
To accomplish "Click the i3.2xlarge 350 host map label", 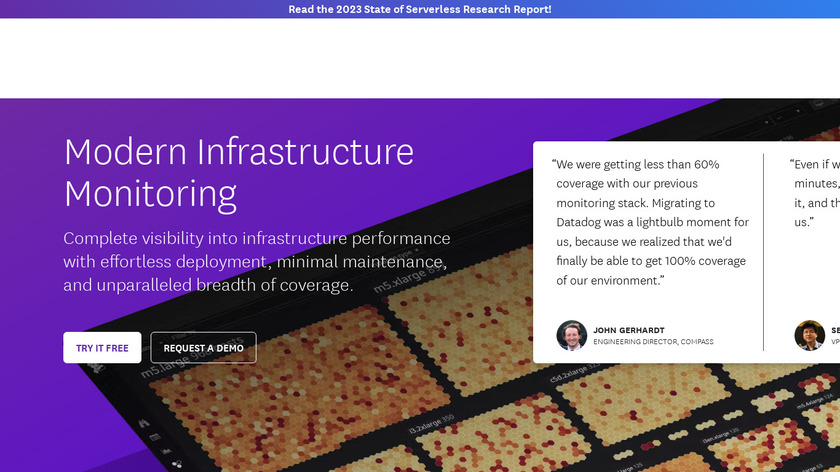I will 432,423.
